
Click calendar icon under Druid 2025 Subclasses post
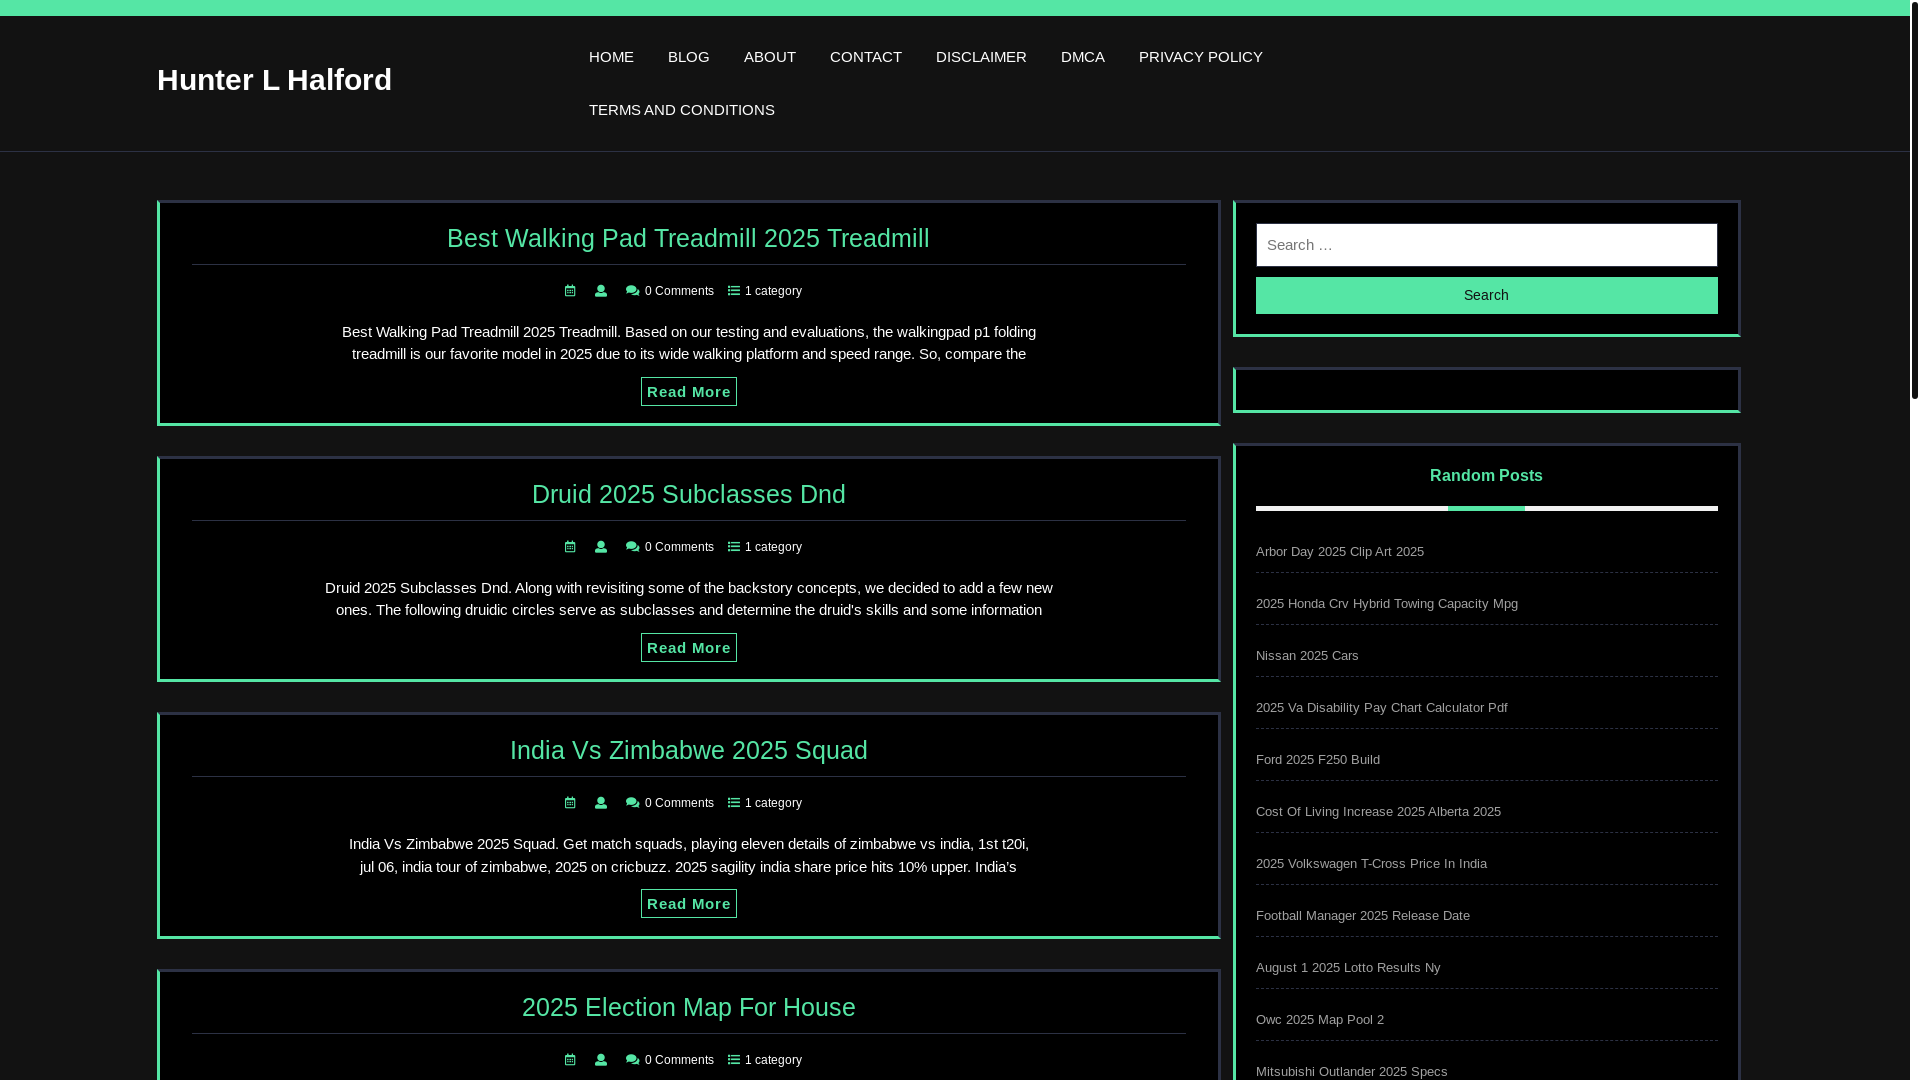(570, 547)
